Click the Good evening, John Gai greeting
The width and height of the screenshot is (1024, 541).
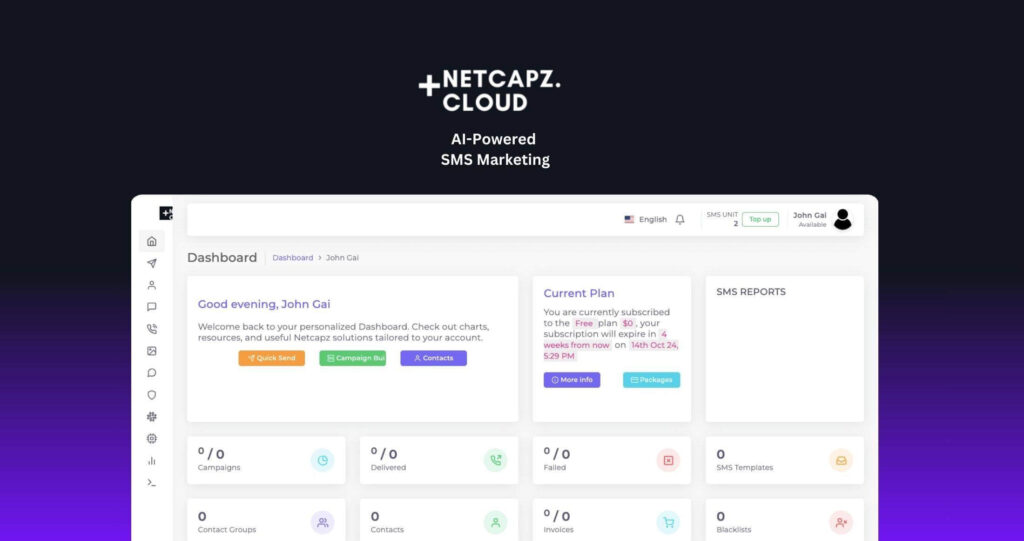[x=264, y=304]
